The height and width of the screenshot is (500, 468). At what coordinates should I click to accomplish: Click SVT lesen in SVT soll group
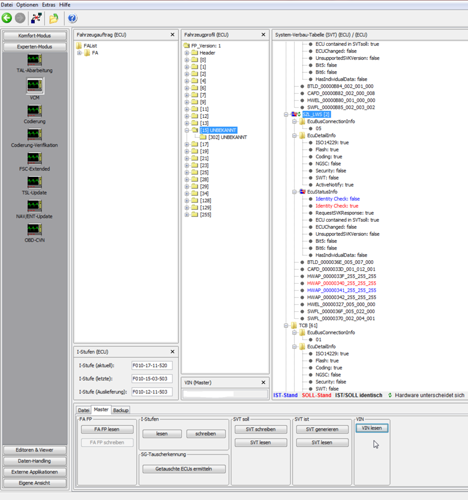[x=261, y=442]
